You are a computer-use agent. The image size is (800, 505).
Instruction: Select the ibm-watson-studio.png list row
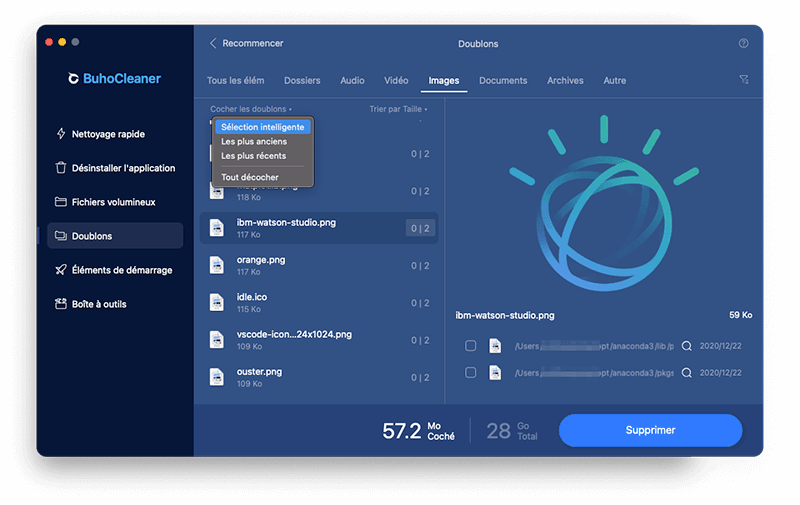tap(319, 228)
